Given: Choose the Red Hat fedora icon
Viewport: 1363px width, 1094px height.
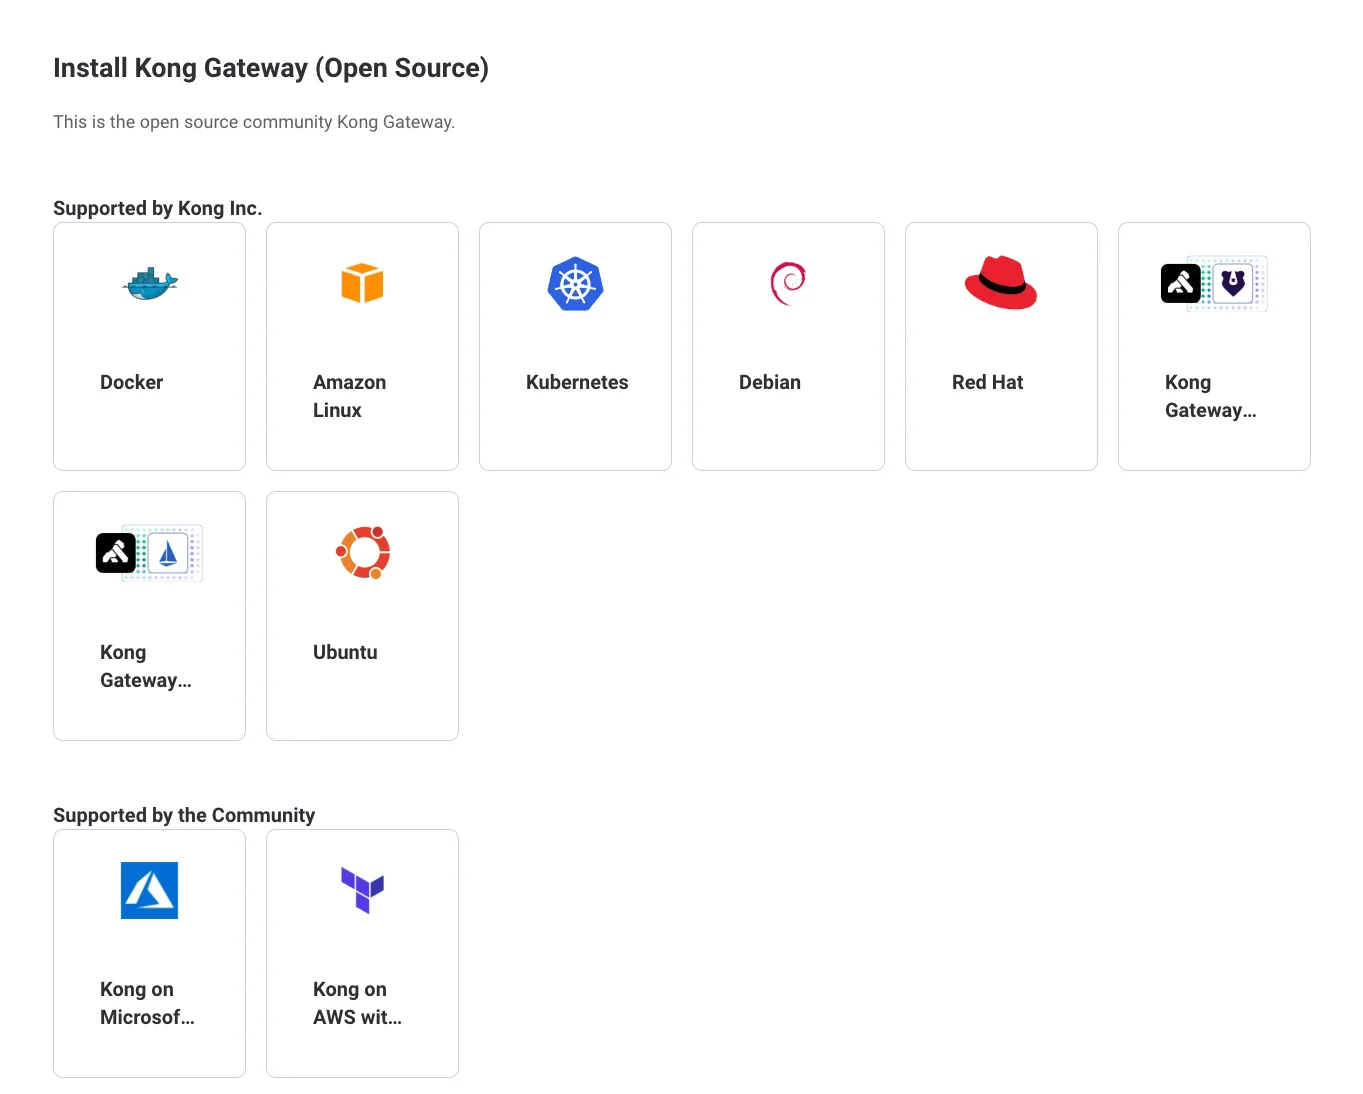Looking at the screenshot, I should tap(1001, 284).
